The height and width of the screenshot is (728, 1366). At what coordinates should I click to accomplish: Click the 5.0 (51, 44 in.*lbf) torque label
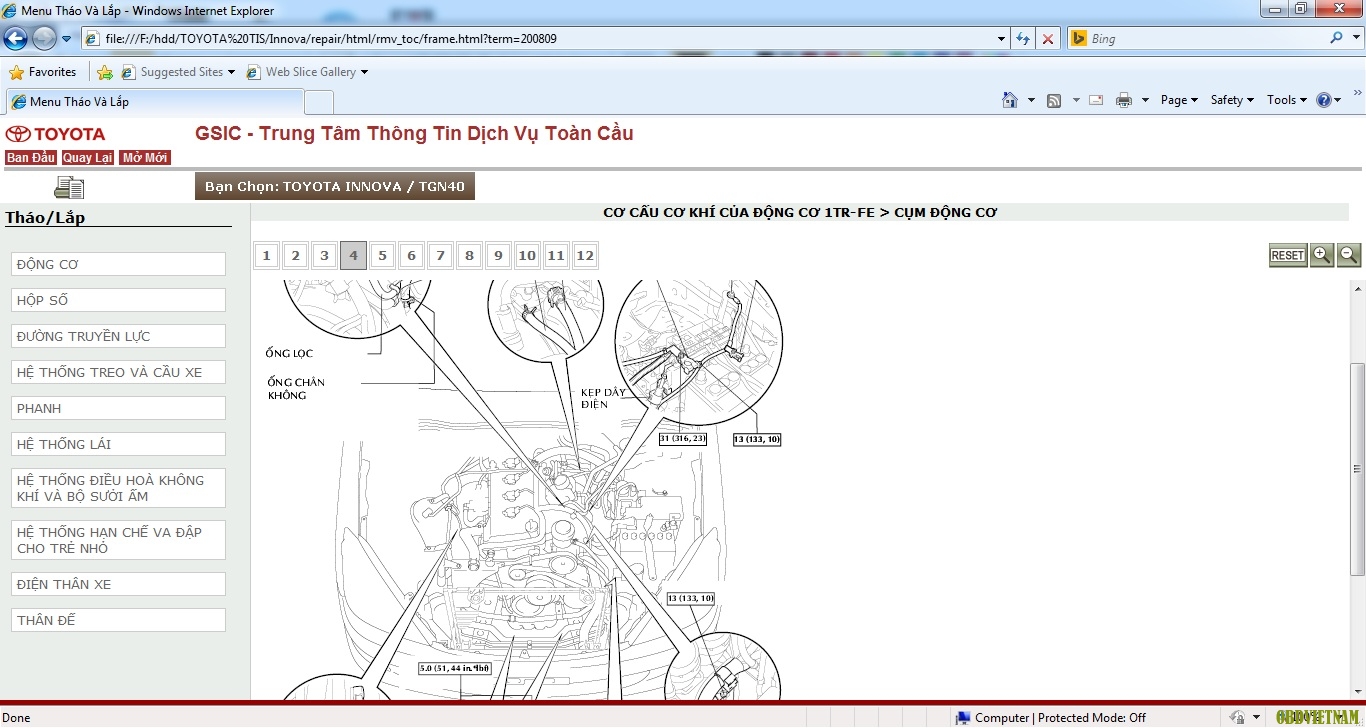455,668
